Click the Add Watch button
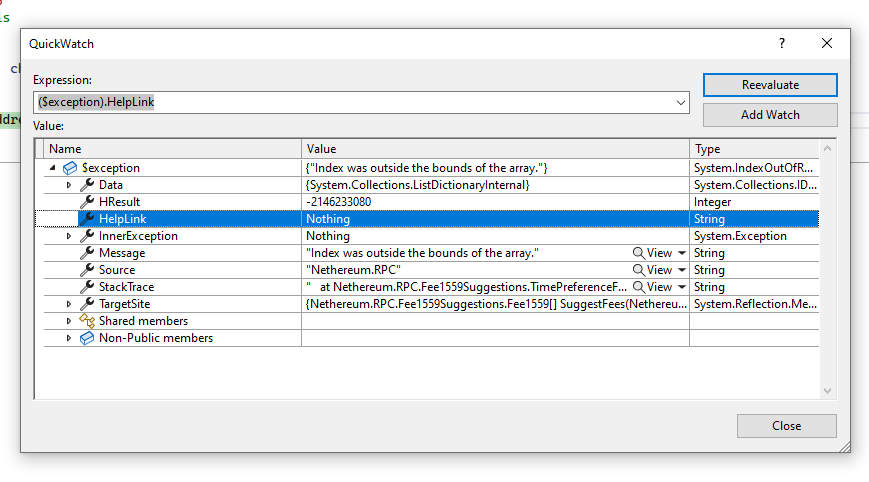This screenshot has height=482, width=869. click(x=770, y=115)
